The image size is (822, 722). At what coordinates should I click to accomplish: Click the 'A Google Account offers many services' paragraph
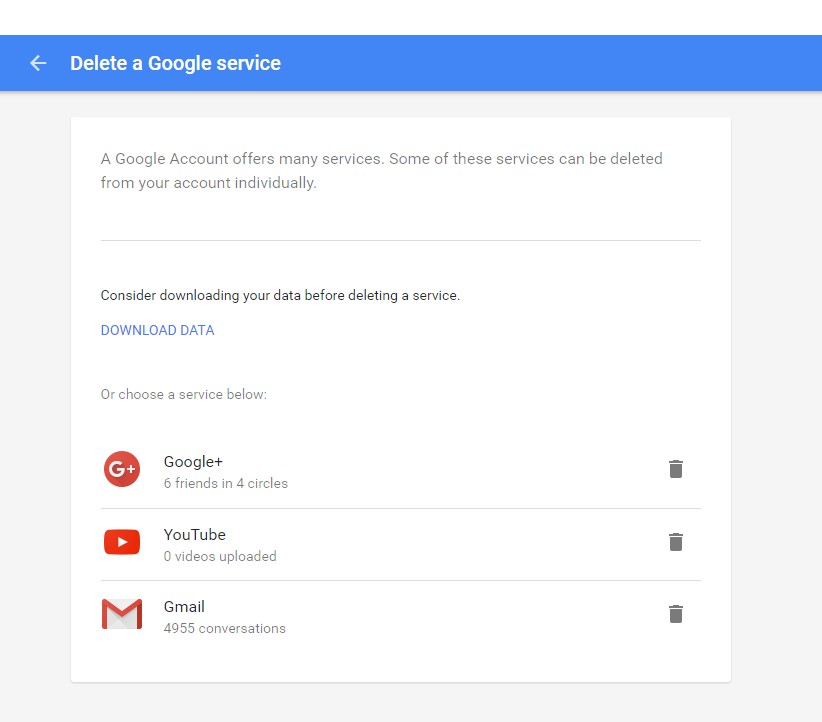pyautogui.click(x=381, y=171)
